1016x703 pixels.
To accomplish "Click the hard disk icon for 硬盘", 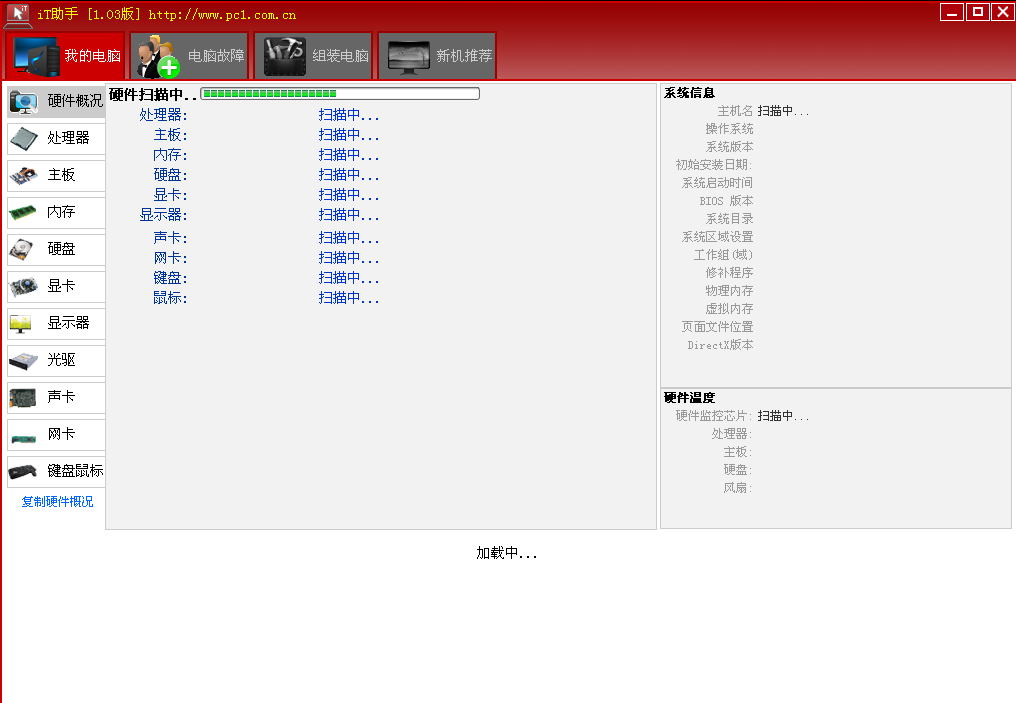I will (x=21, y=249).
